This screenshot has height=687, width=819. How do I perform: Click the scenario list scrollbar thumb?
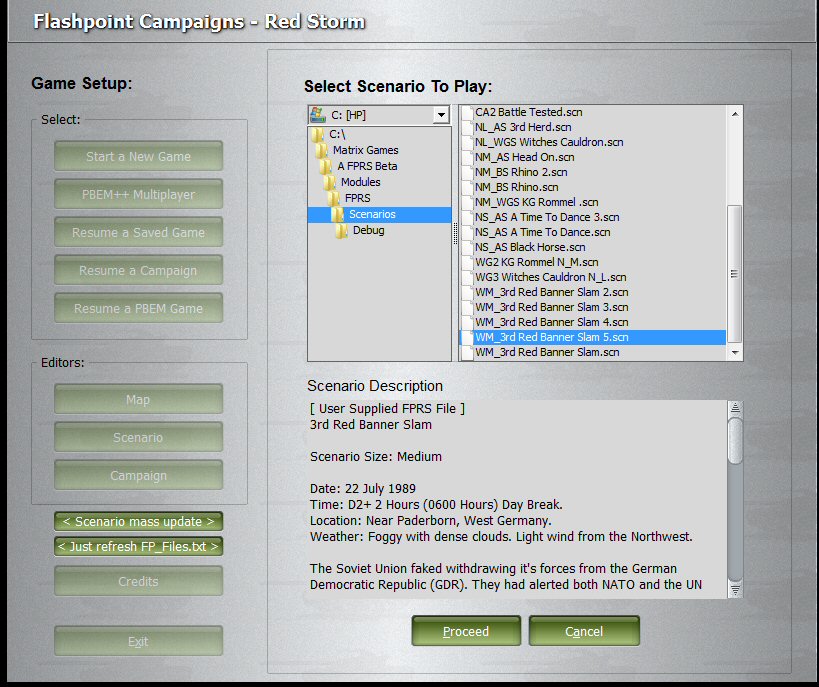(735, 274)
